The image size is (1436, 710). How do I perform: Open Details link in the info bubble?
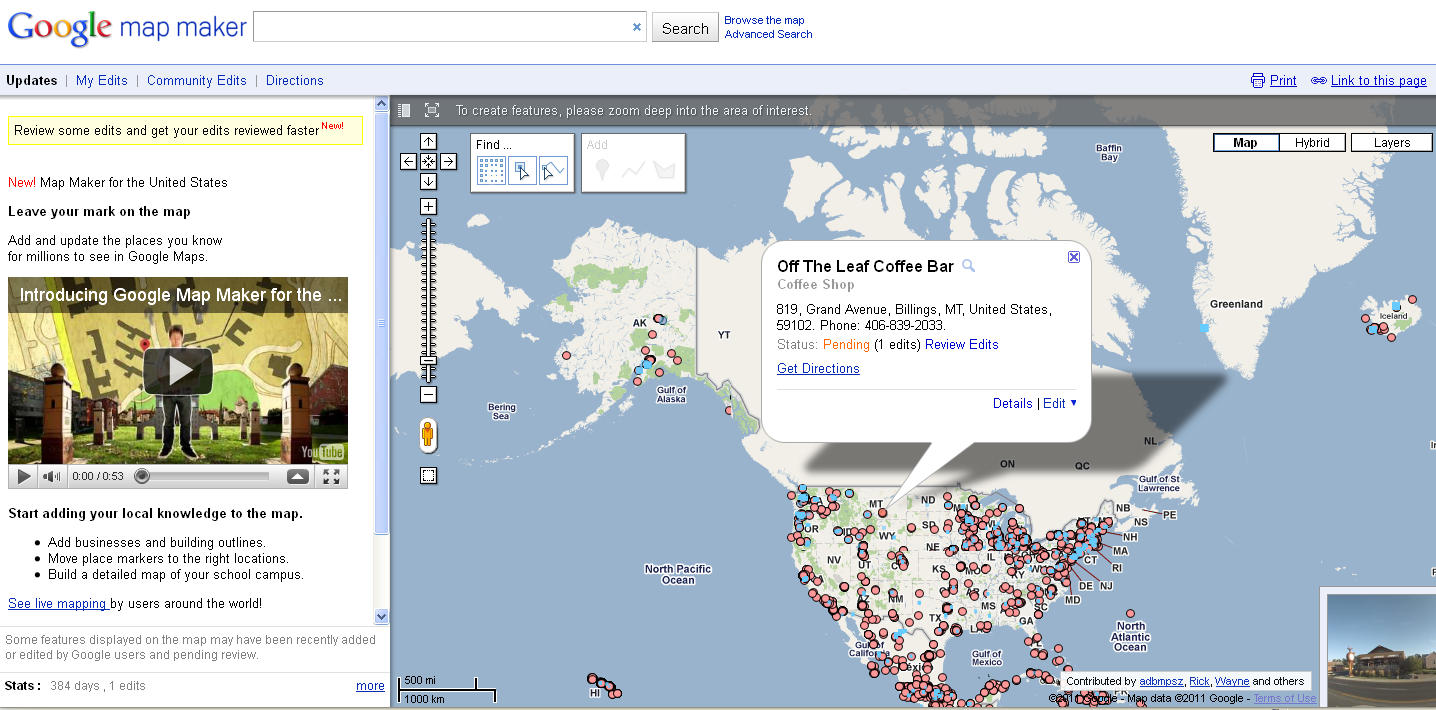[1012, 403]
